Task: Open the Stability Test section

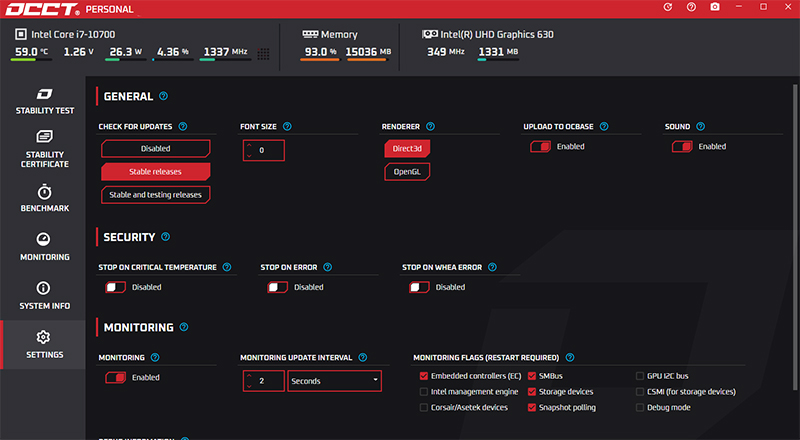Action: pyautogui.click(x=44, y=101)
